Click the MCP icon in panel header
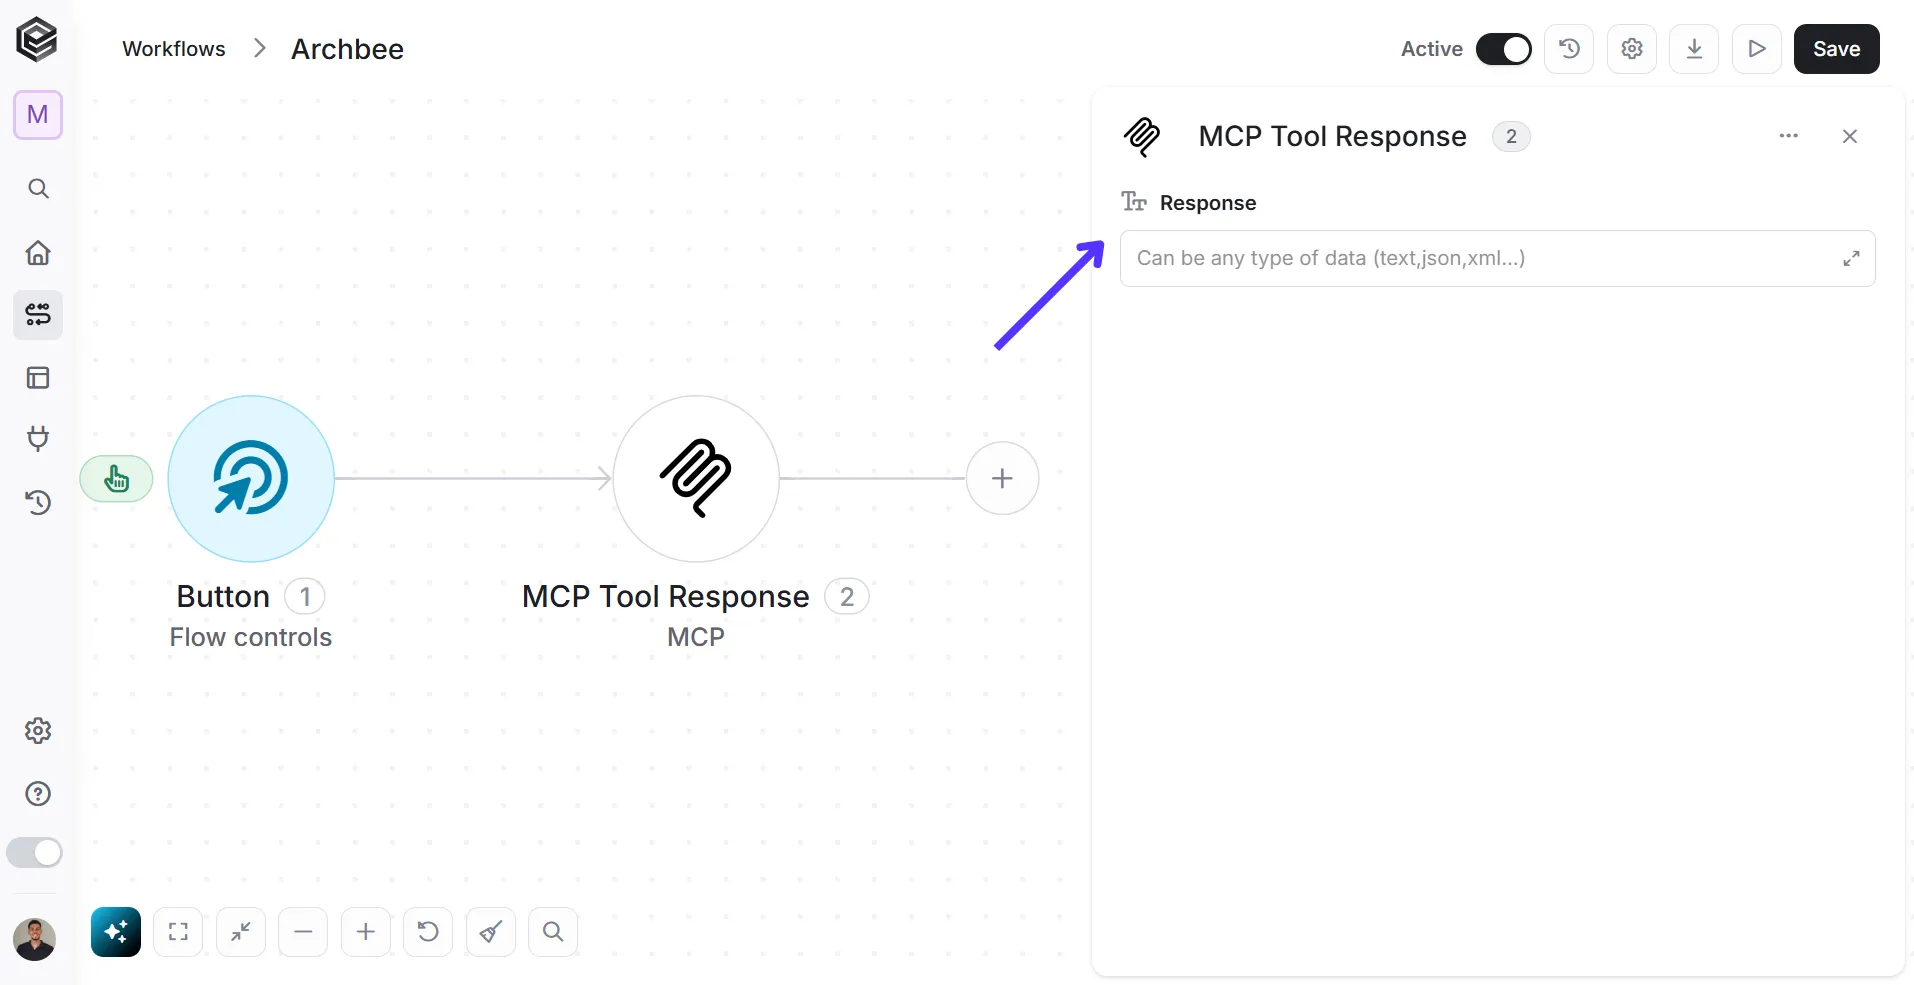 (1142, 137)
